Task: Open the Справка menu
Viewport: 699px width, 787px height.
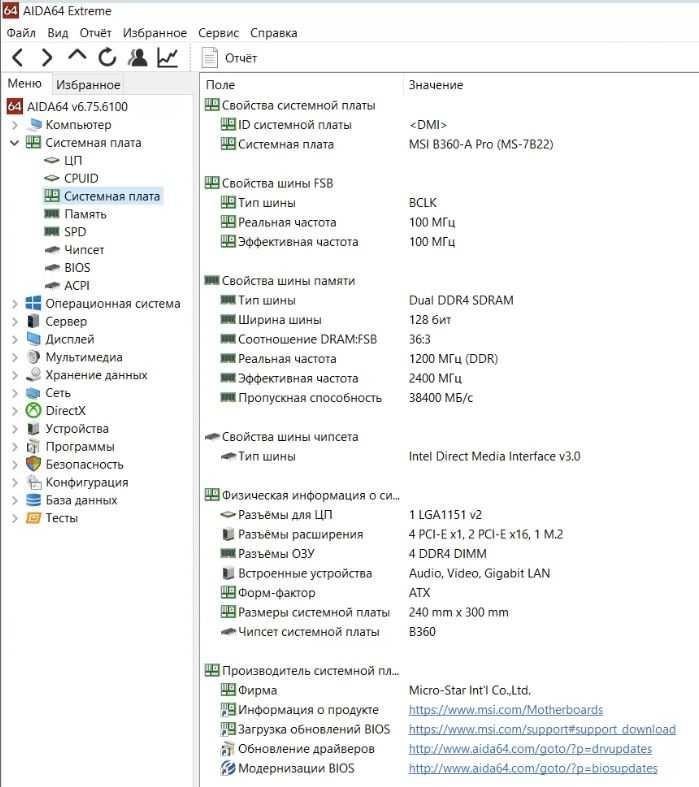Action: tap(273, 33)
